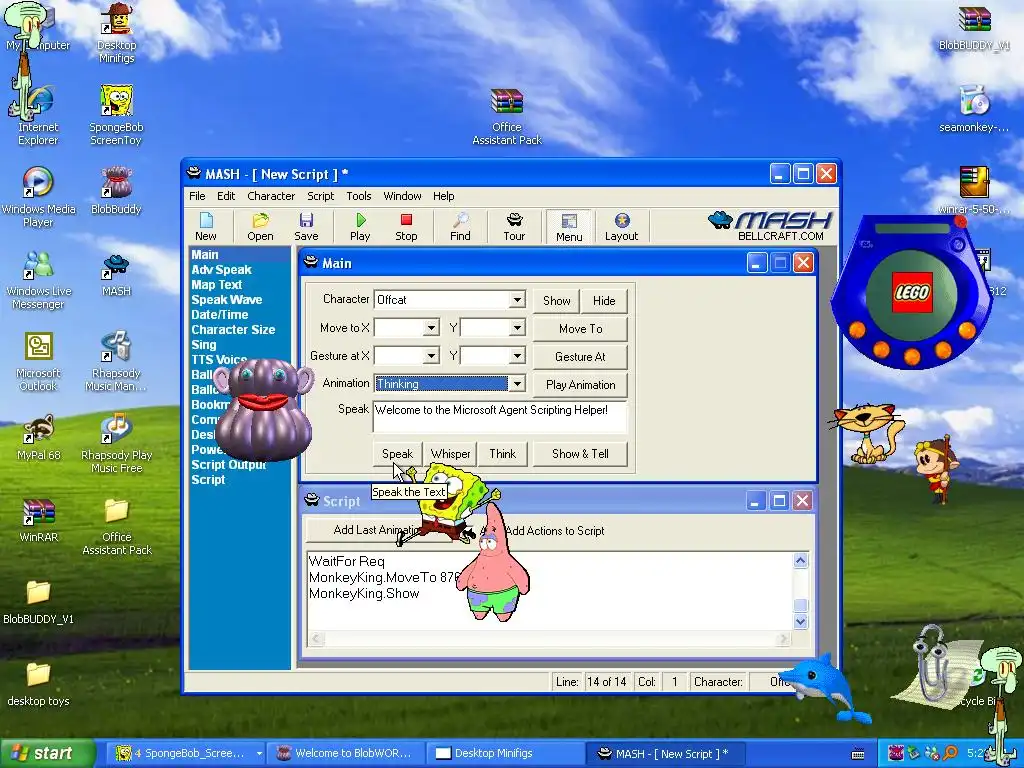Select Character Size in the sidebar
This screenshot has width=1024, height=768.
point(233,330)
